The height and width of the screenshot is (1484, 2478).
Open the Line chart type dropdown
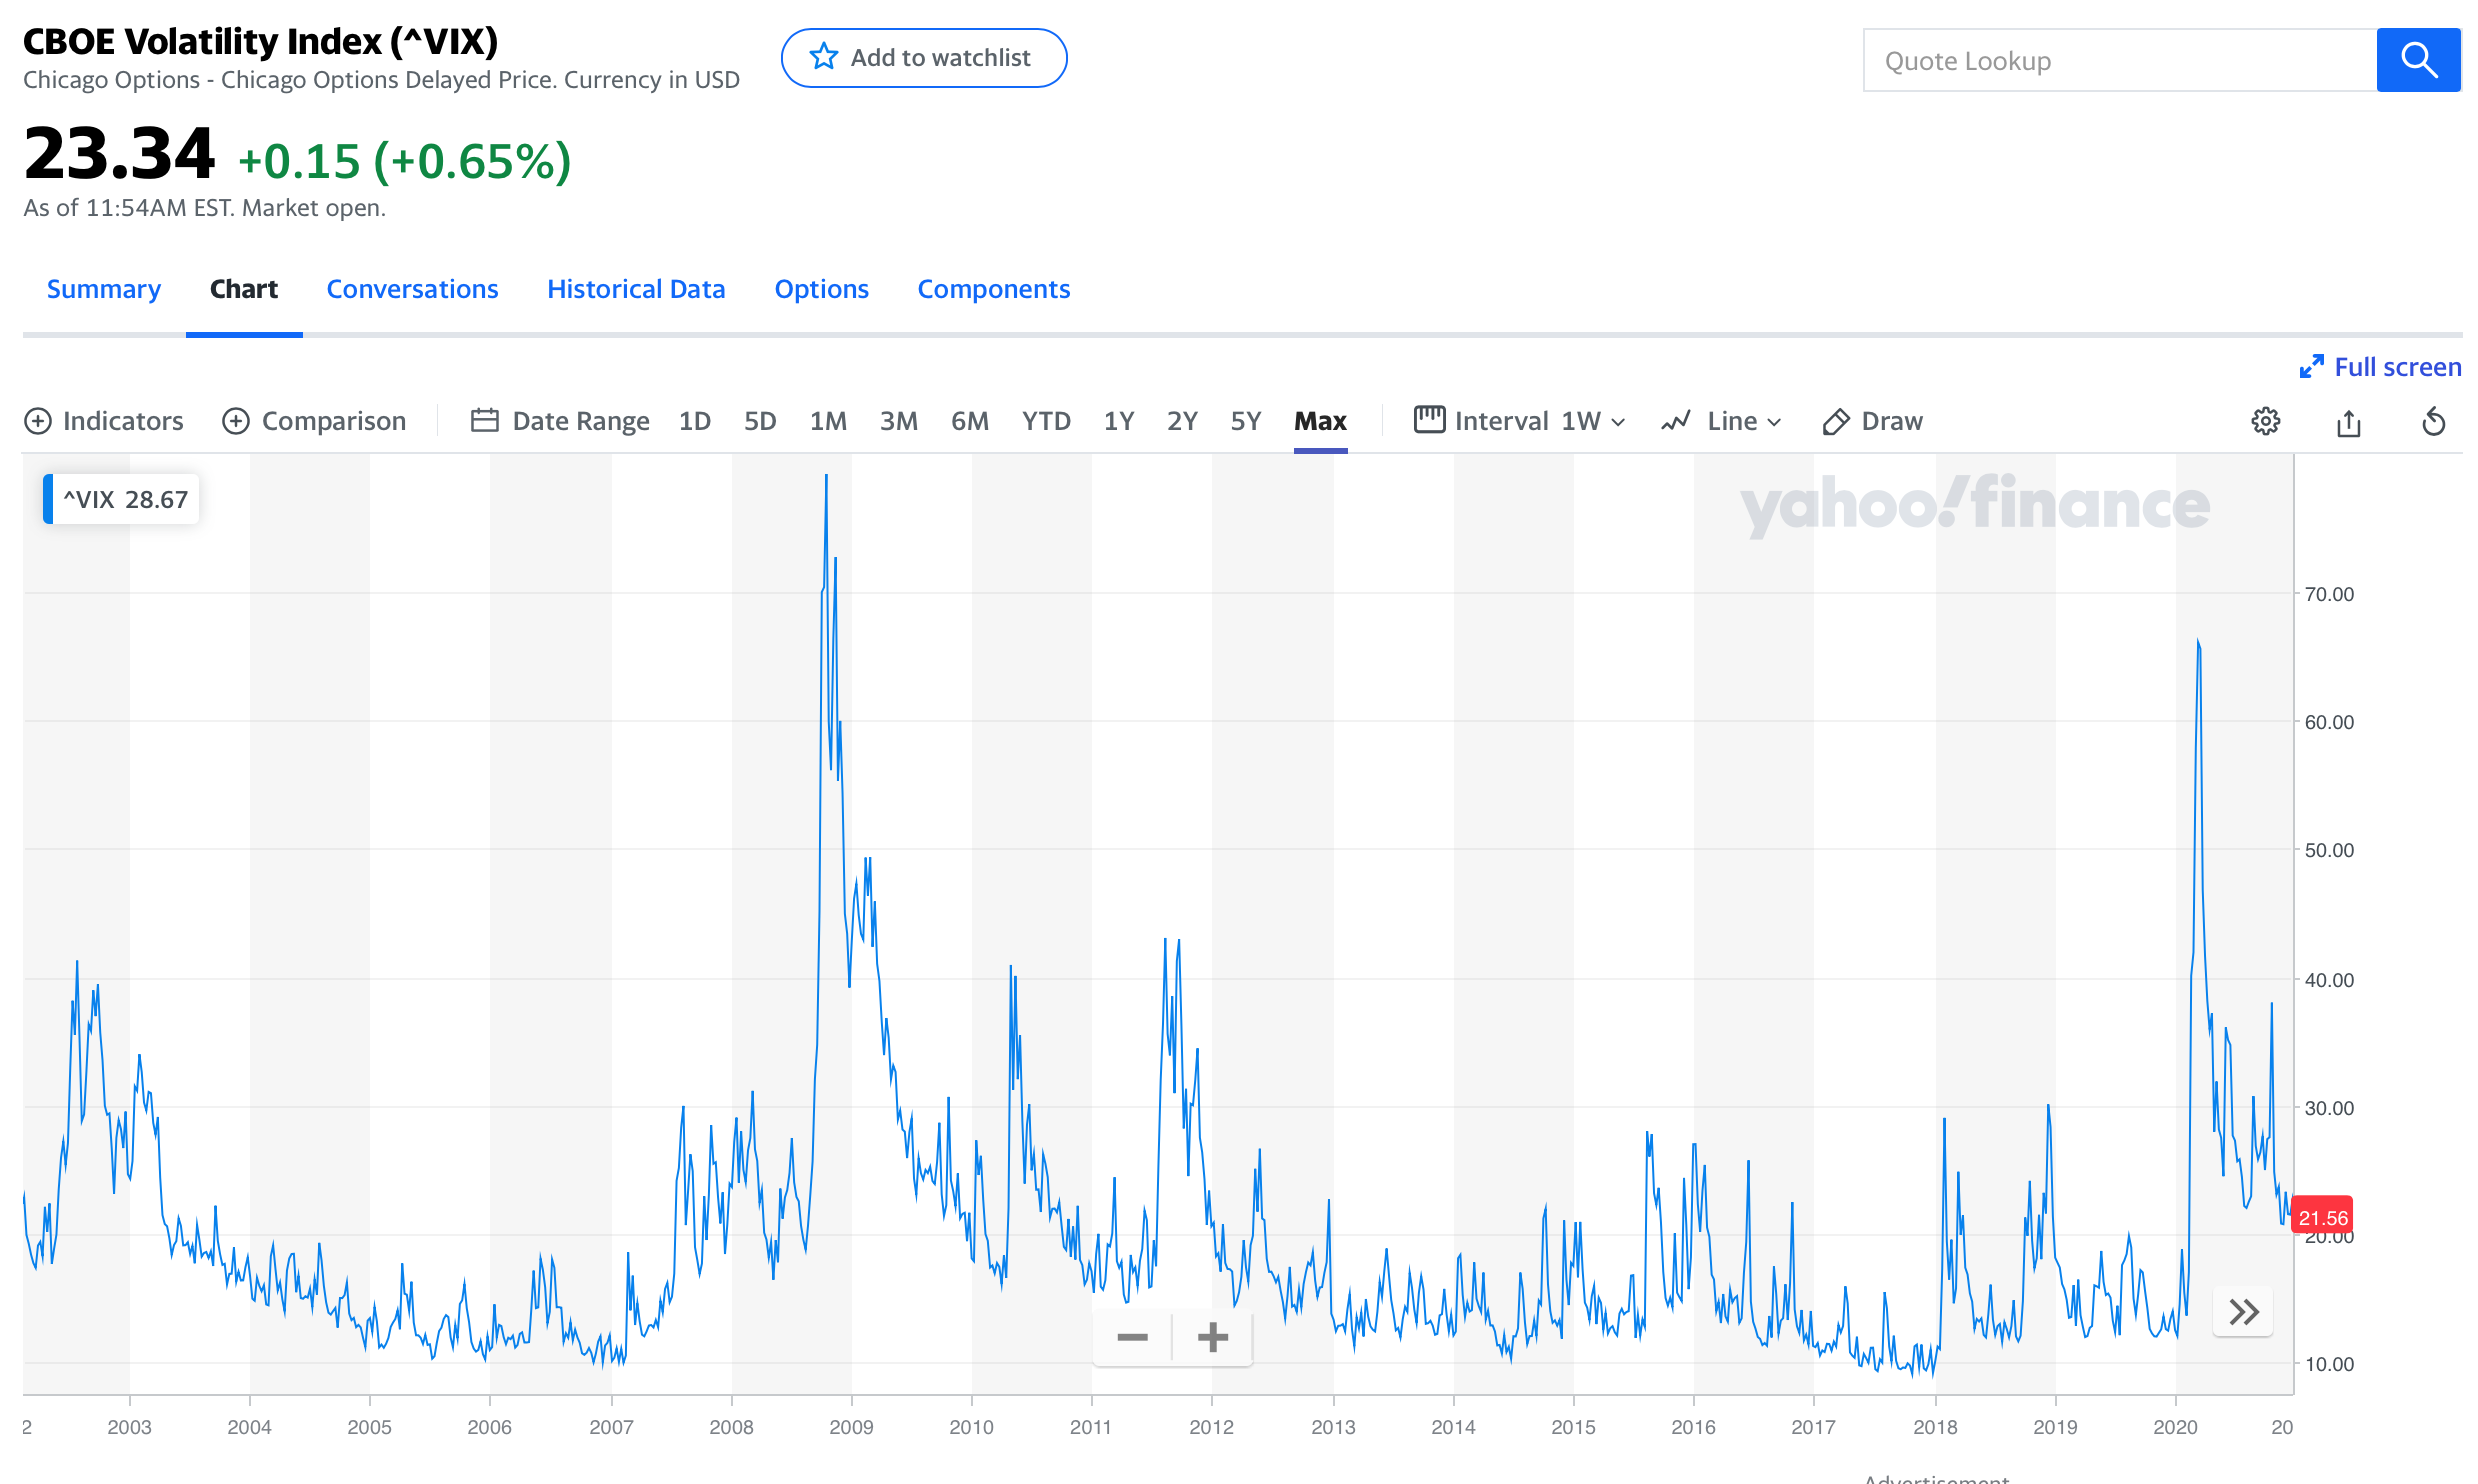1722,421
